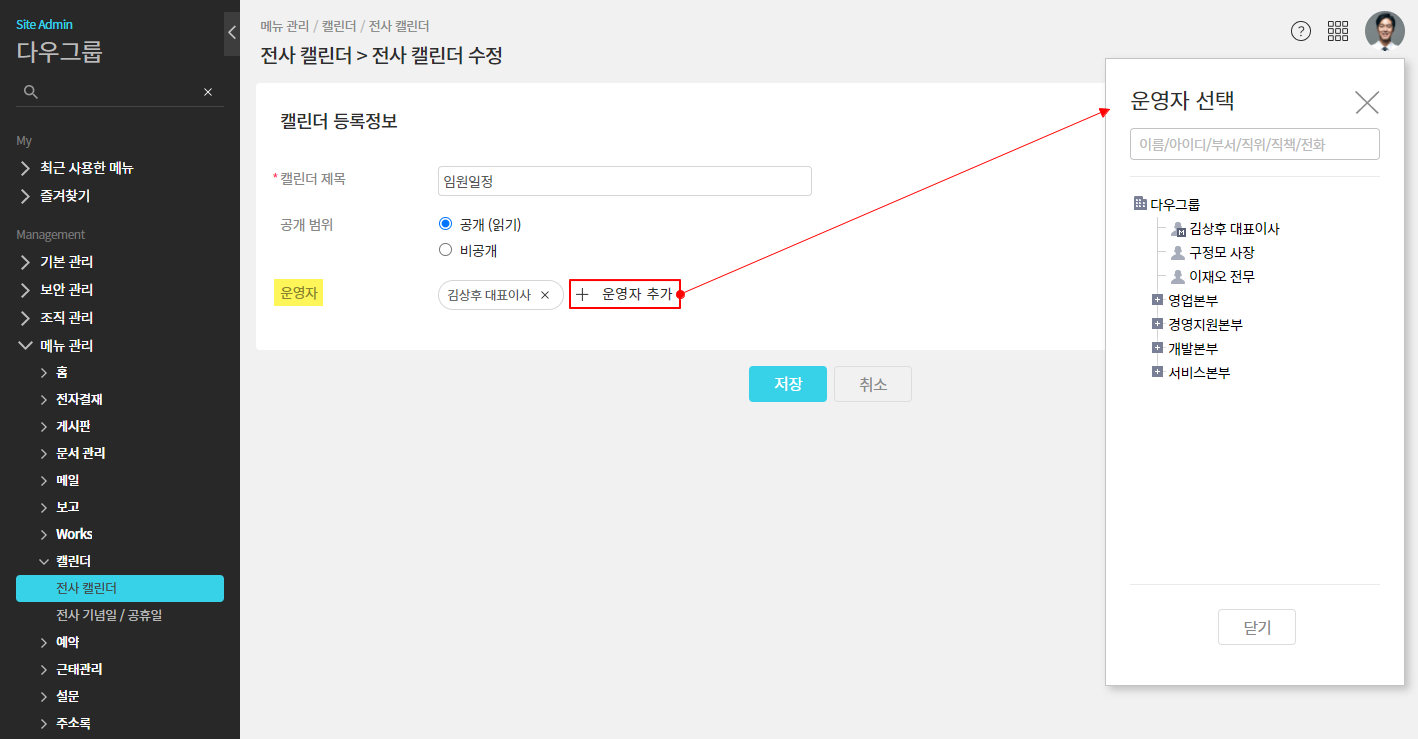Open 전사 기념일 / 공휴일 menu
1418x739 pixels.
pos(109,615)
